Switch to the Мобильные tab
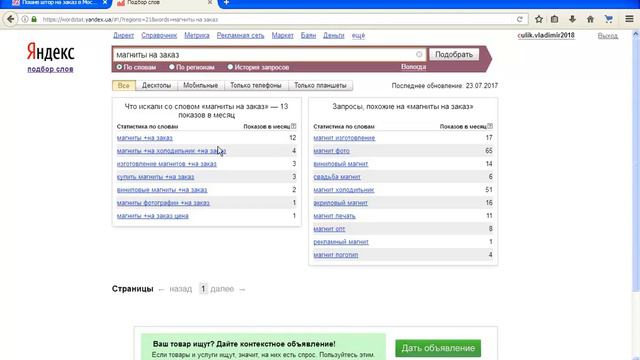Screen dimensions: 640x360 (200, 85)
